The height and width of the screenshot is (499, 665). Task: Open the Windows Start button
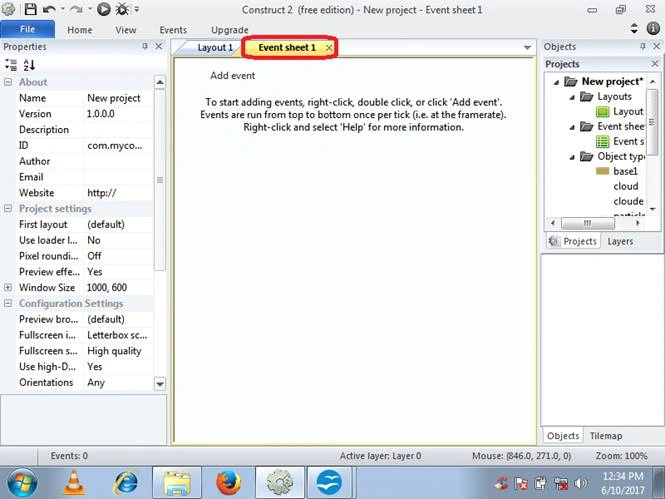(x=22, y=482)
